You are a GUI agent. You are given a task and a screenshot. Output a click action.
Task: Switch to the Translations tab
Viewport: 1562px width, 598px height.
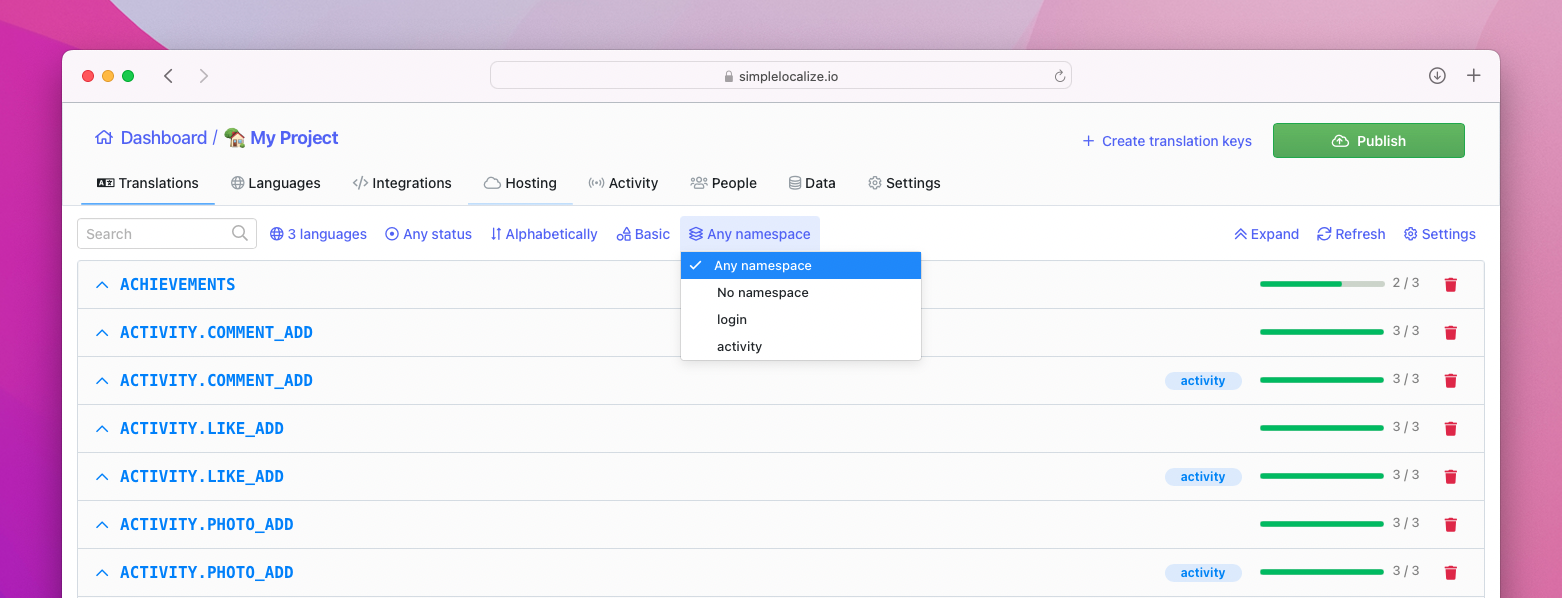tap(148, 183)
